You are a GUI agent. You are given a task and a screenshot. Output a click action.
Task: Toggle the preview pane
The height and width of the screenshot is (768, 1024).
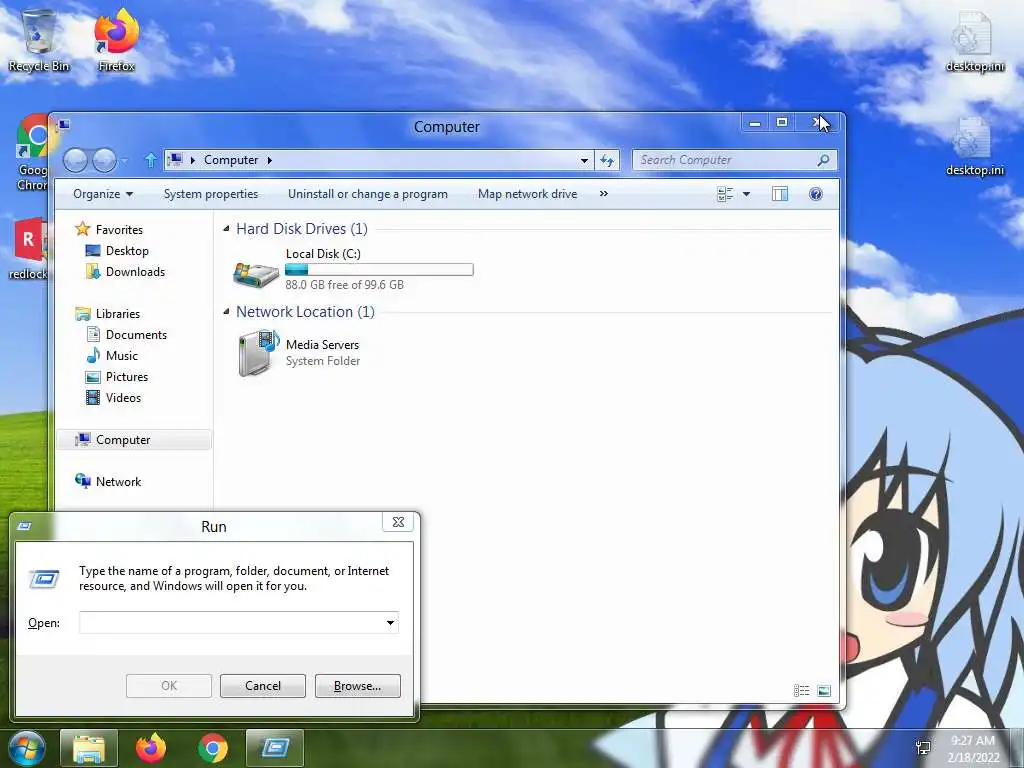(x=780, y=194)
